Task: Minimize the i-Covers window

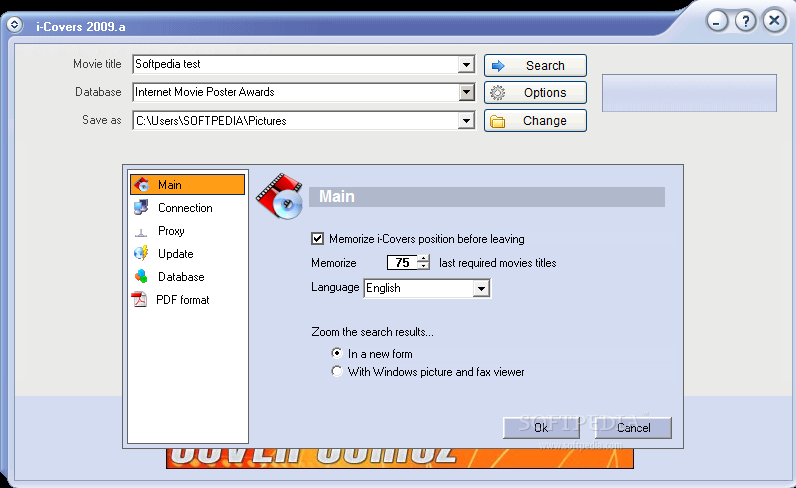Action: tap(717, 21)
